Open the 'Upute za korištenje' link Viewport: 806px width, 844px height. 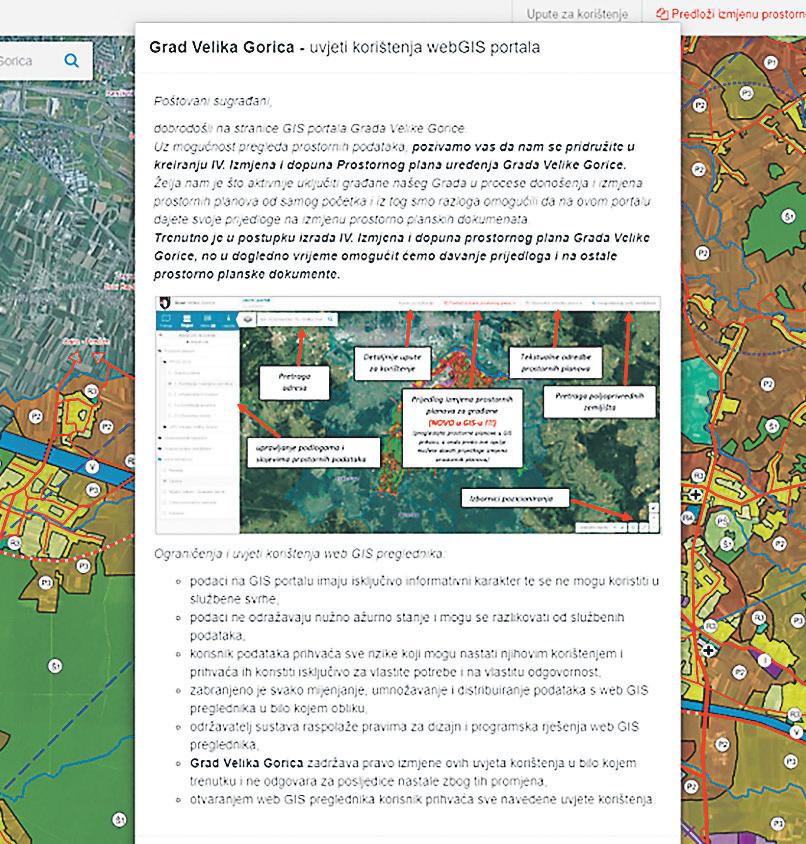[577, 14]
